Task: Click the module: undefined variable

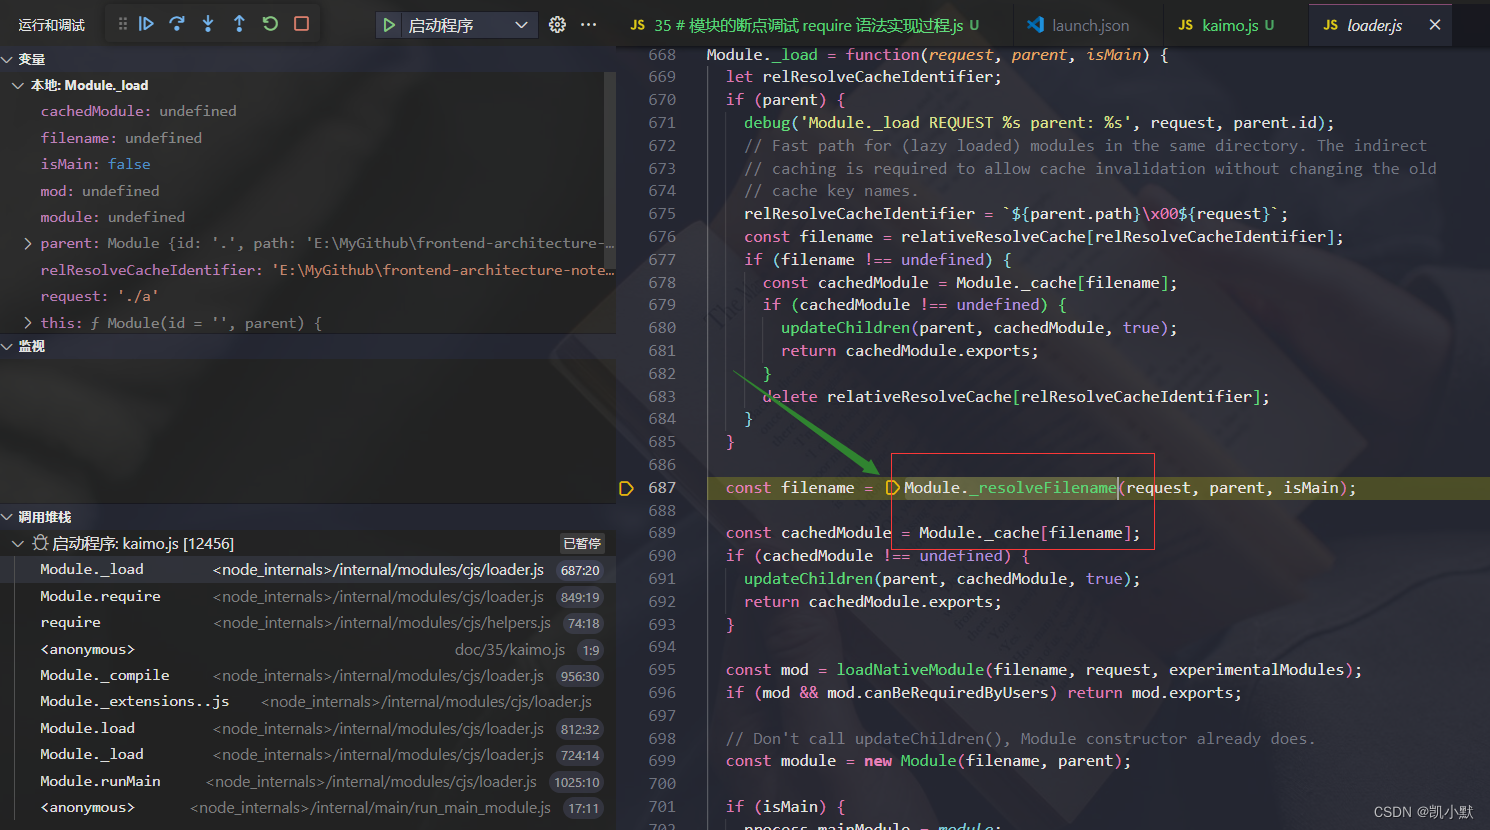Action: (x=302, y=217)
